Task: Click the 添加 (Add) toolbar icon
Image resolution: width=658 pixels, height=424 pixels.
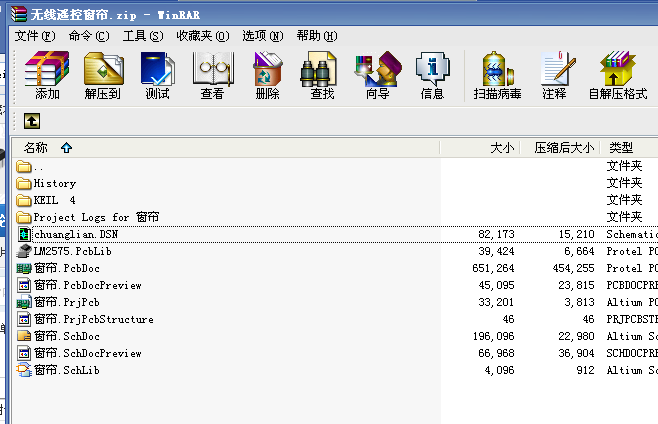Action: (47, 68)
